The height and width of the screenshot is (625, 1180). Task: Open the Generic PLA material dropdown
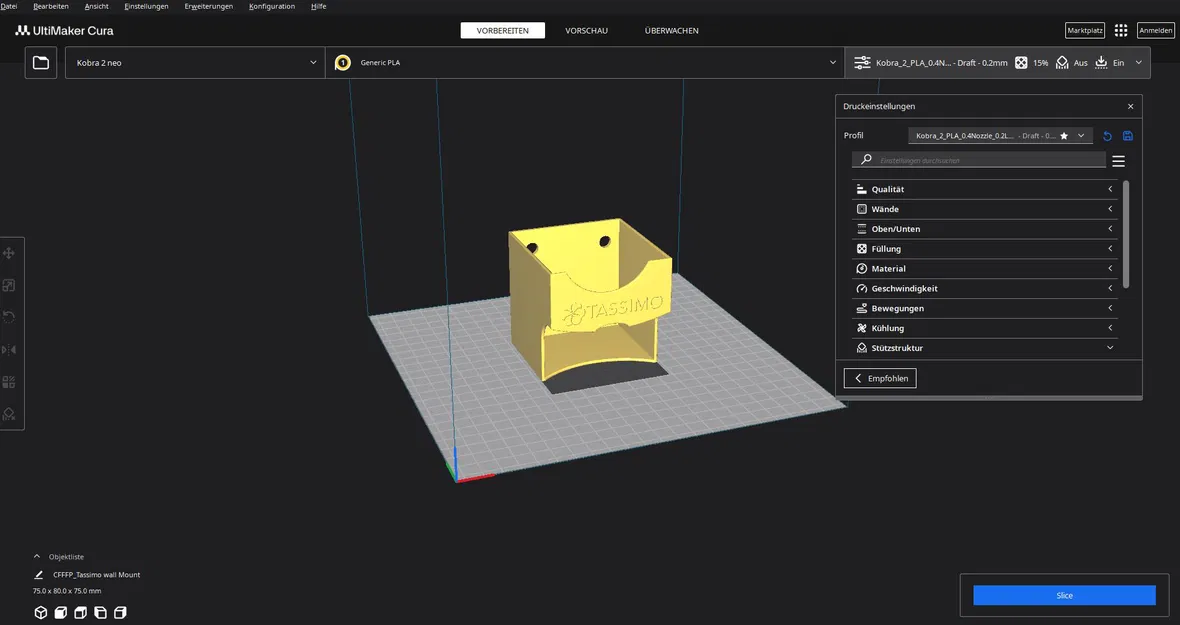pos(585,62)
